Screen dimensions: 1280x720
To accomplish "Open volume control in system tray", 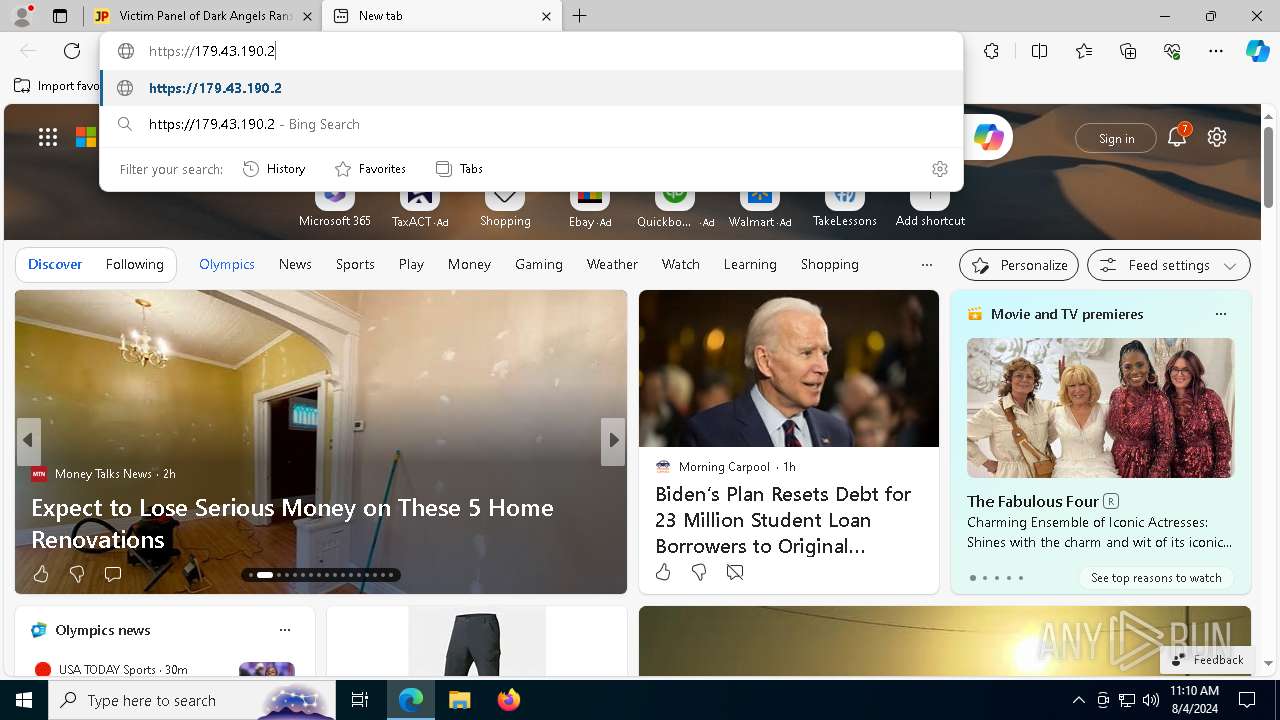I will click(1151, 700).
